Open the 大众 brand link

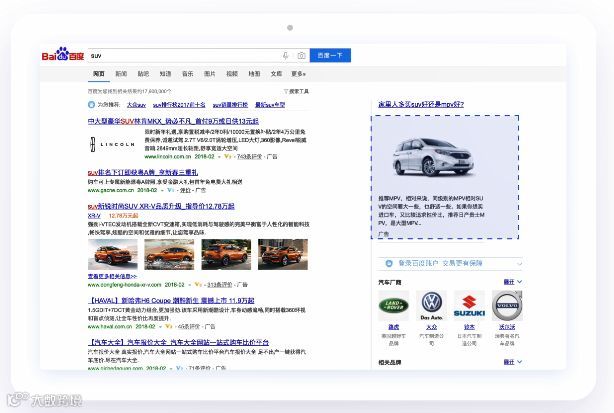pos(432,327)
